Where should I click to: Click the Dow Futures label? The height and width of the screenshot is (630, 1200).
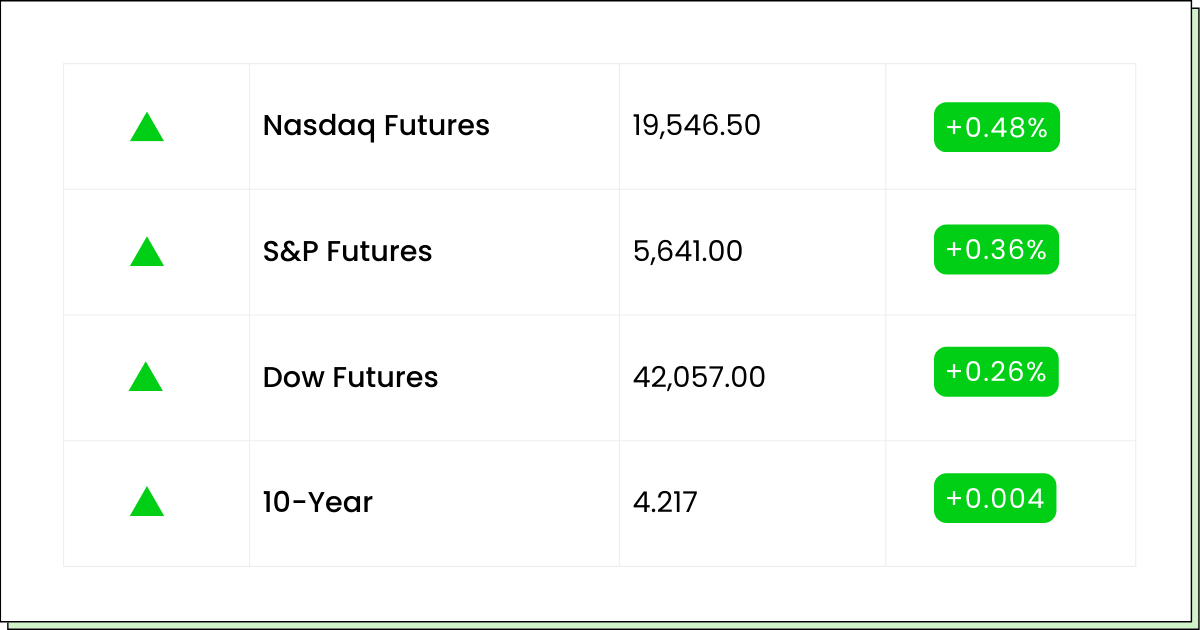click(350, 377)
